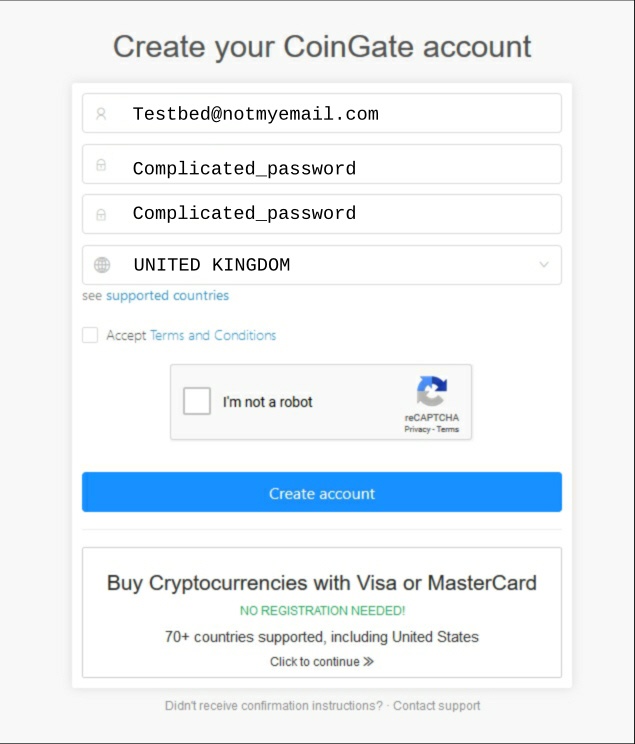Click the globe icon in country selector
This screenshot has height=744, width=635.
coord(101,265)
